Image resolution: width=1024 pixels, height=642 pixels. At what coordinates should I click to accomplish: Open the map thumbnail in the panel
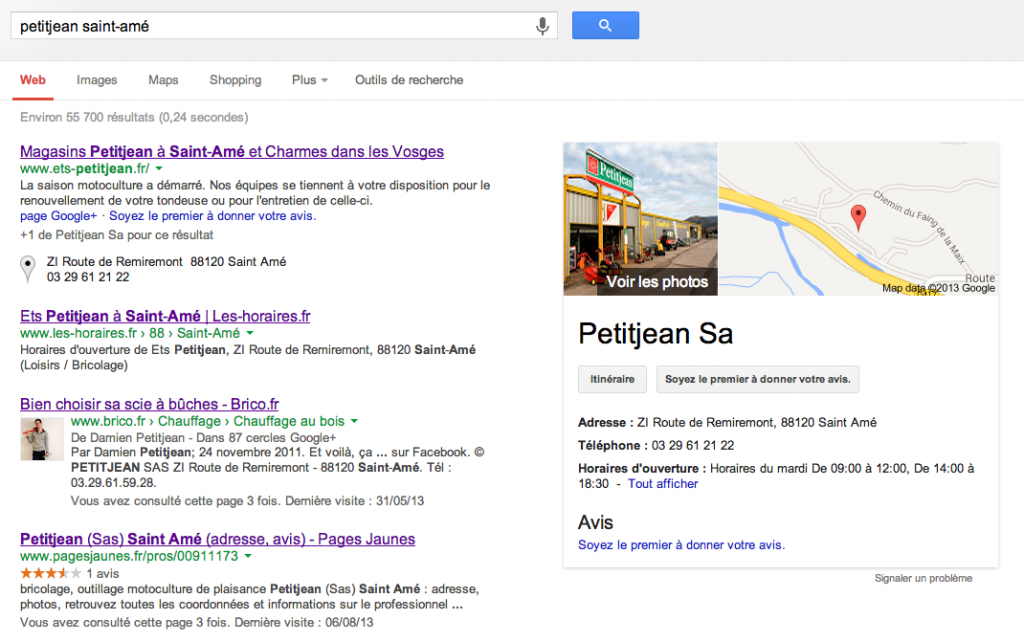pos(858,219)
